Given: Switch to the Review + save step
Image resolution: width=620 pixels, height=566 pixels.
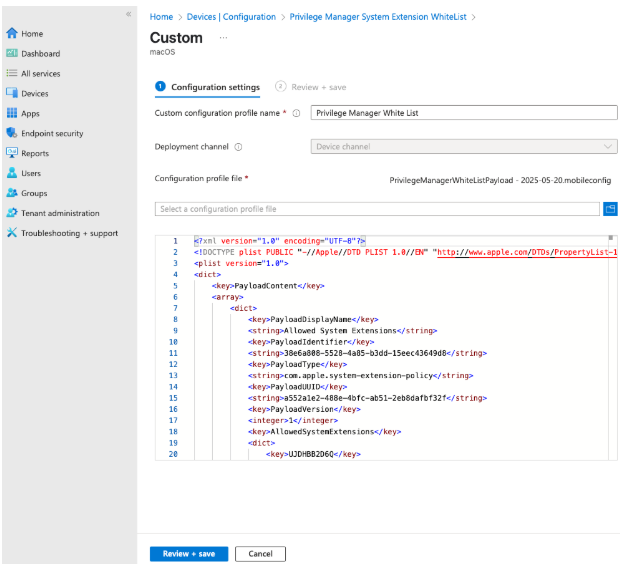Looking at the screenshot, I should 311,87.
